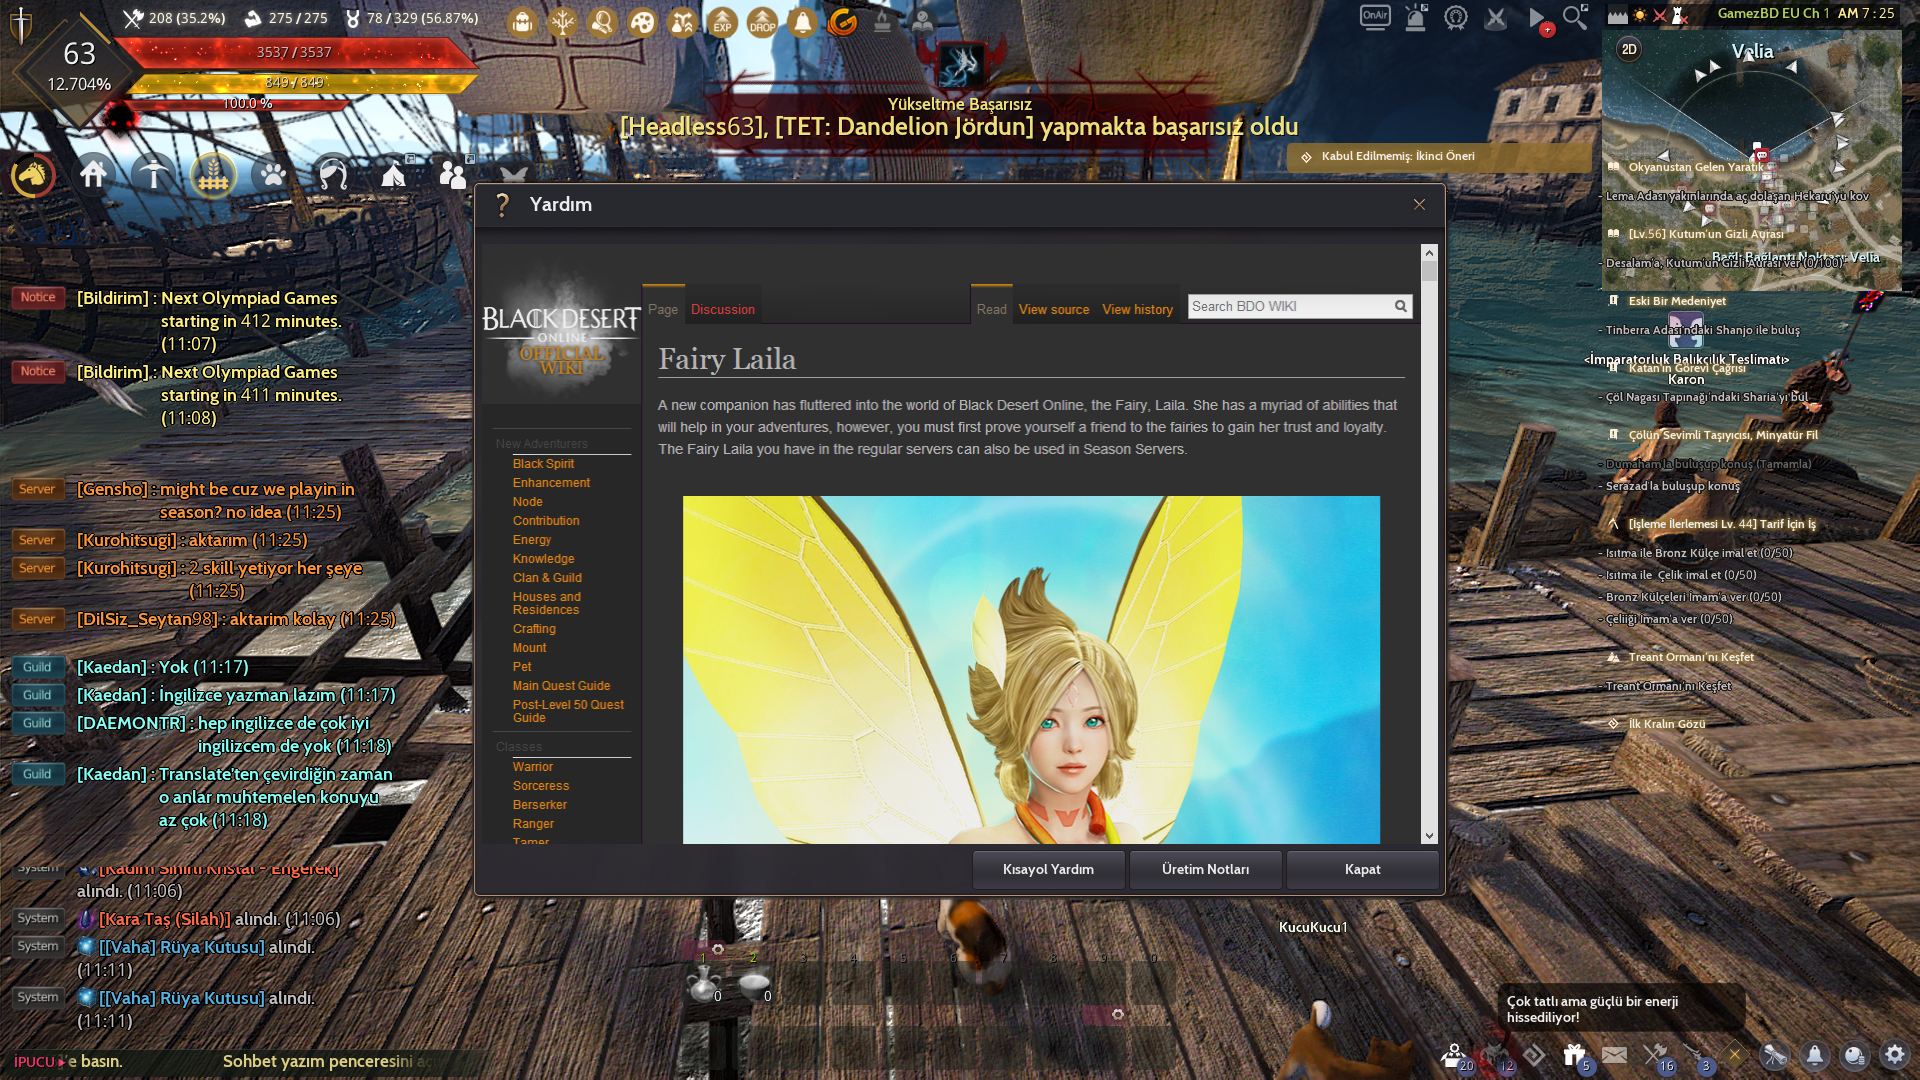This screenshot has width=1920, height=1080.
Task: Click the play record icon
Action: pyautogui.click(x=1537, y=17)
